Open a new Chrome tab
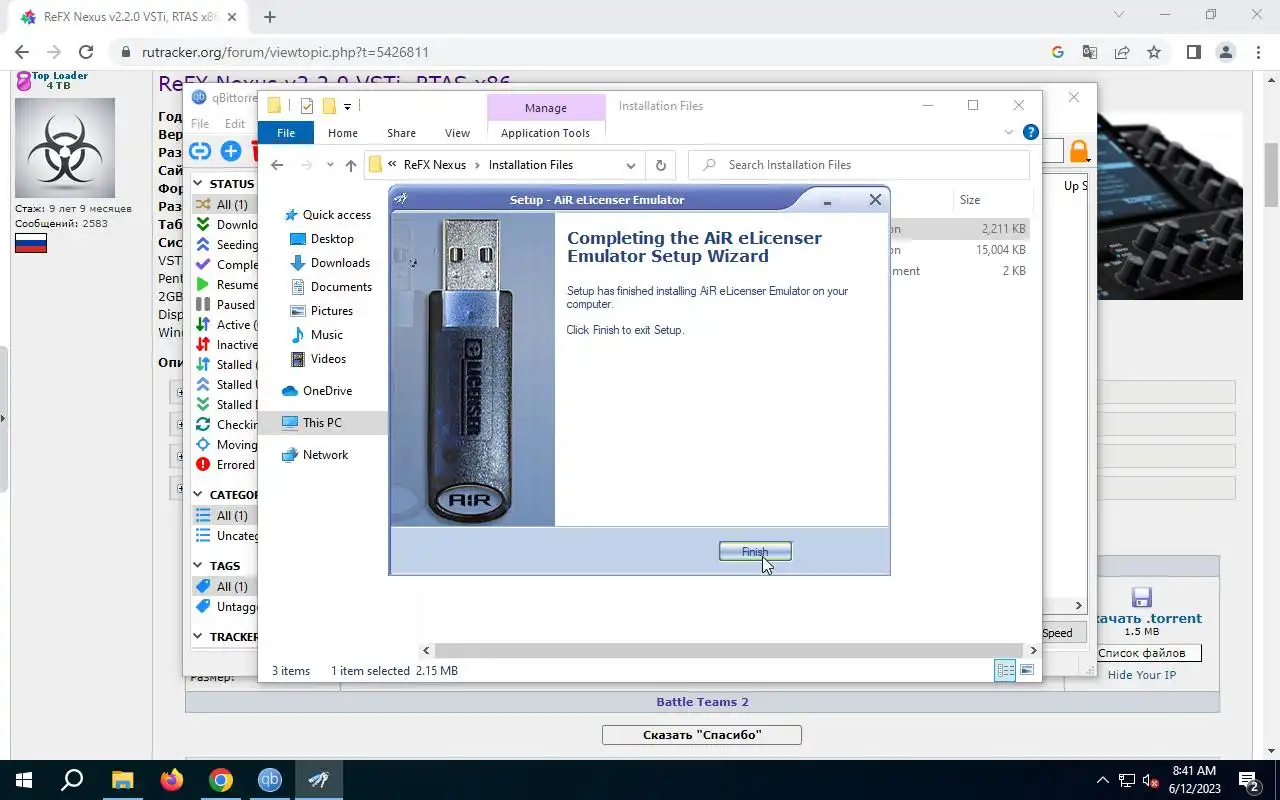 (270, 17)
